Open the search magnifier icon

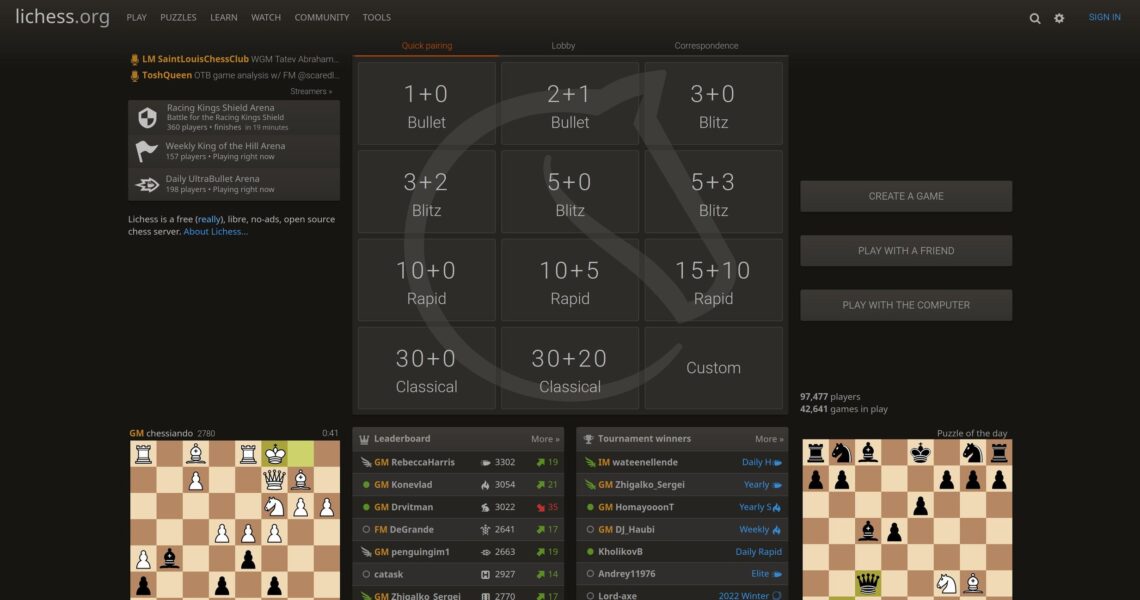(x=1035, y=18)
